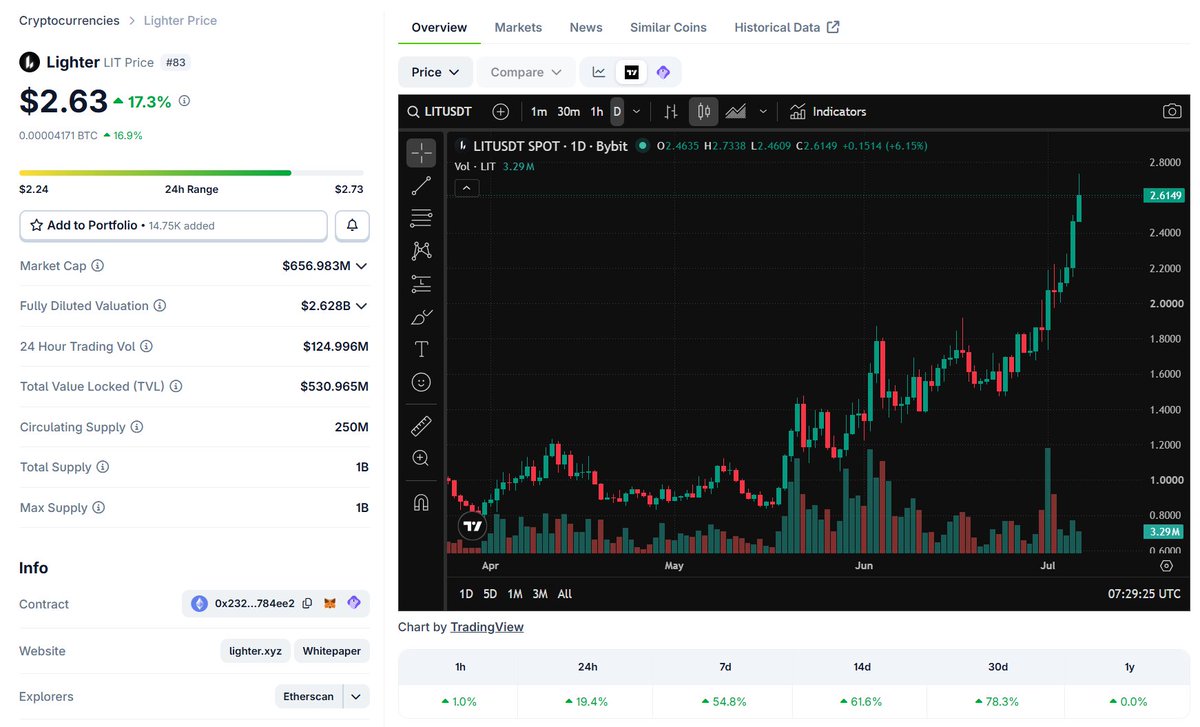
Task: Select the XABCD pattern tool
Action: click(x=421, y=251)
